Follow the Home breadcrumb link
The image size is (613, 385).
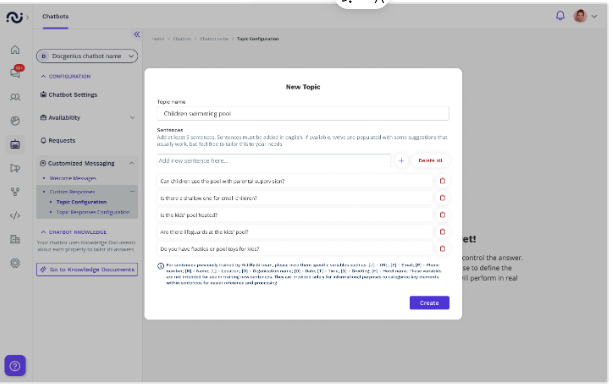point(158,39)
